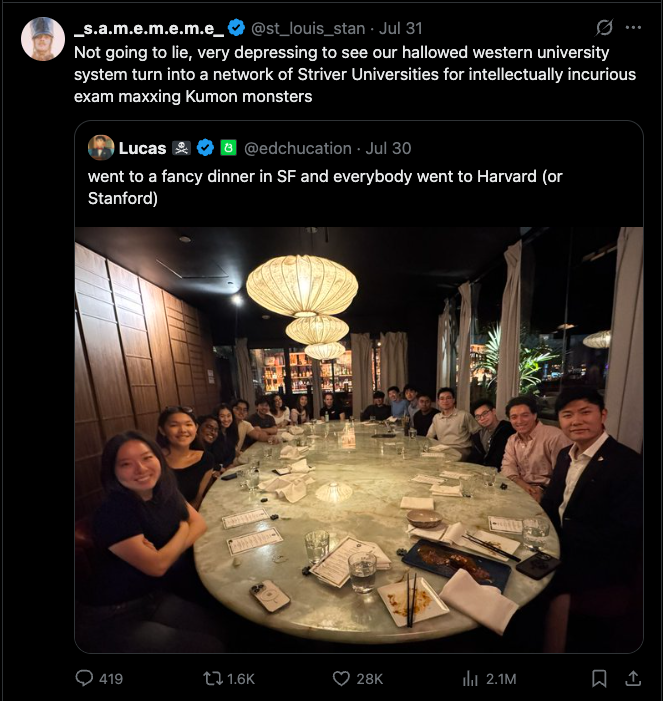663x701 pixels.
Task: Open the three-dot more options menu
Action: pos(632,28)
